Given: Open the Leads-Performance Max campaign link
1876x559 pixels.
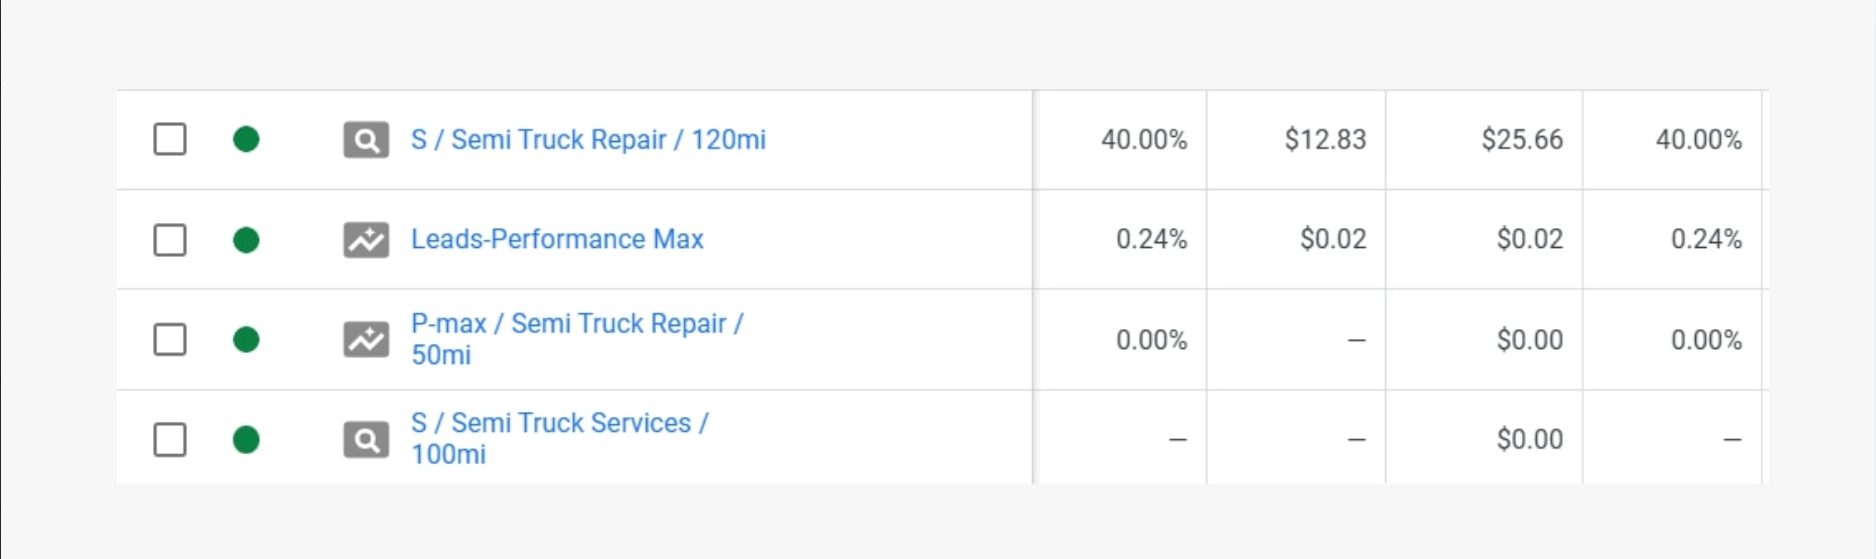Looking at the screenshot, I should click(x=557, y=240).
